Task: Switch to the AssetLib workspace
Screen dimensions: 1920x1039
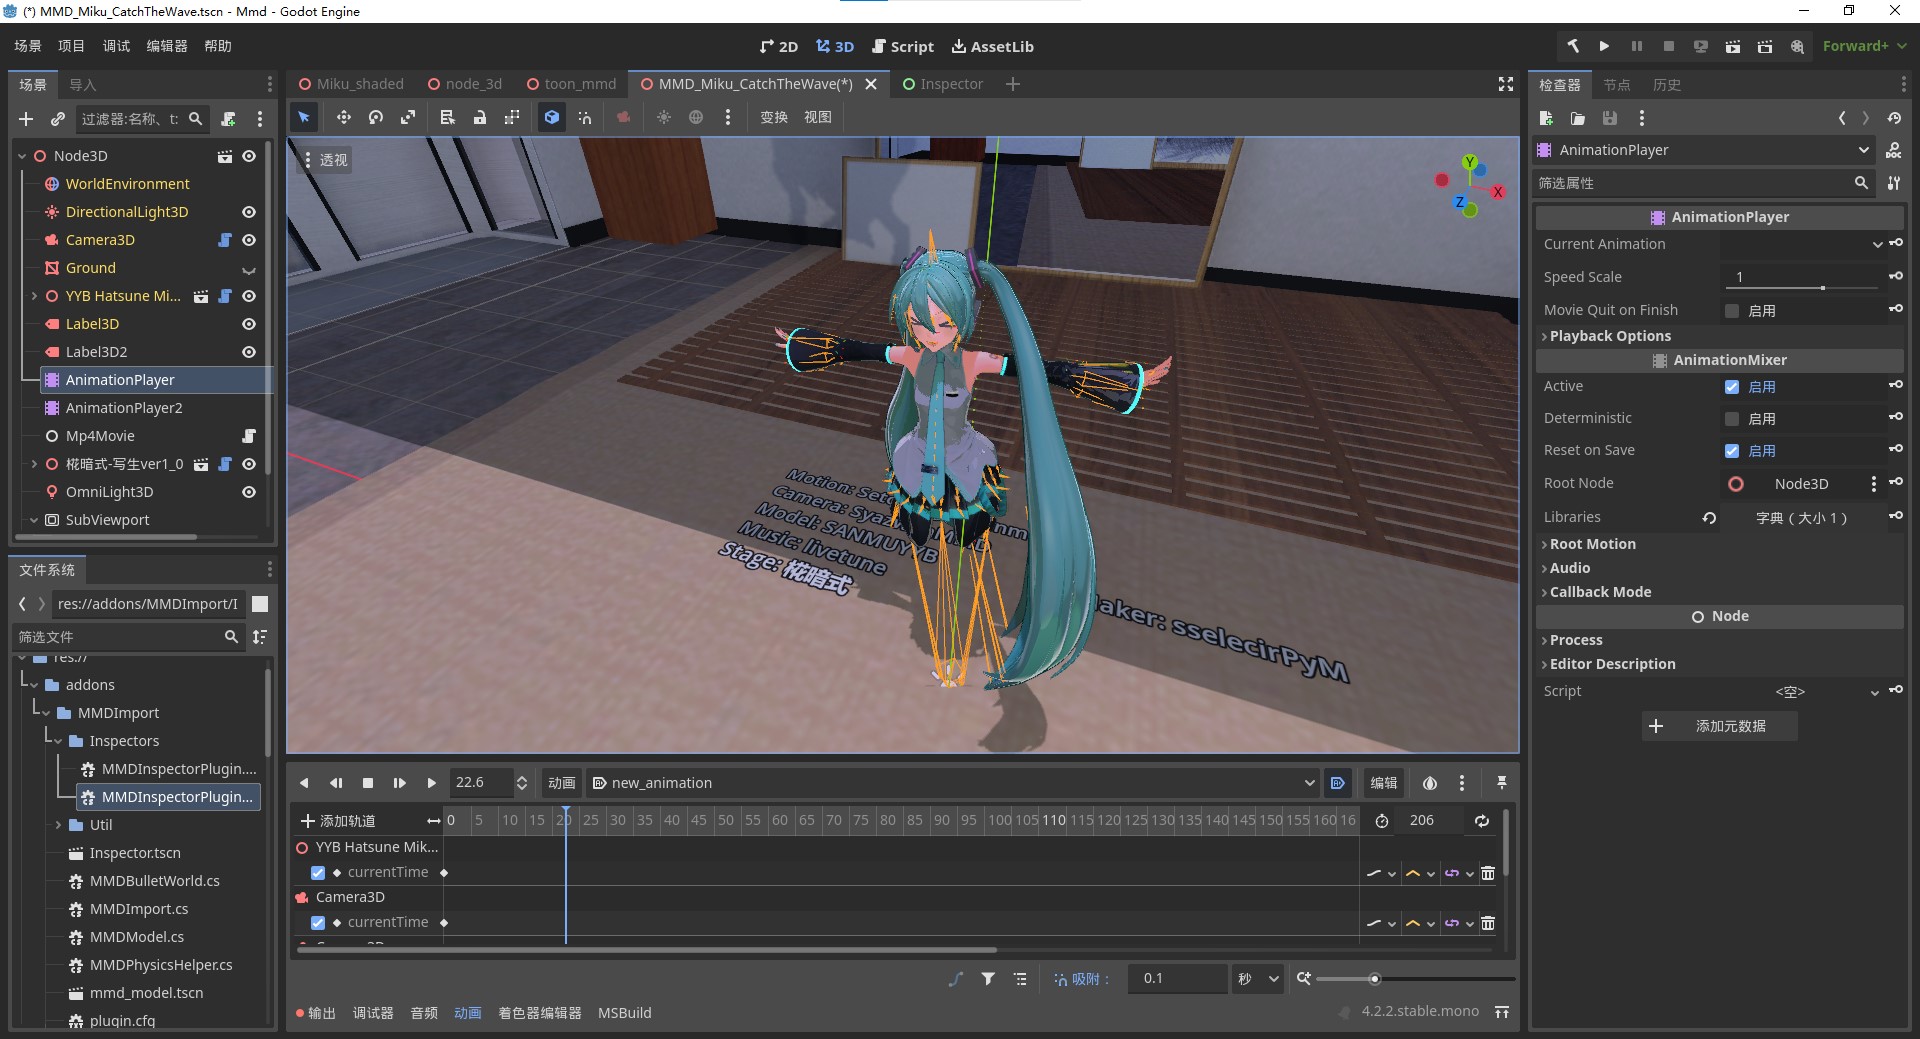Action: pos(992,46)
